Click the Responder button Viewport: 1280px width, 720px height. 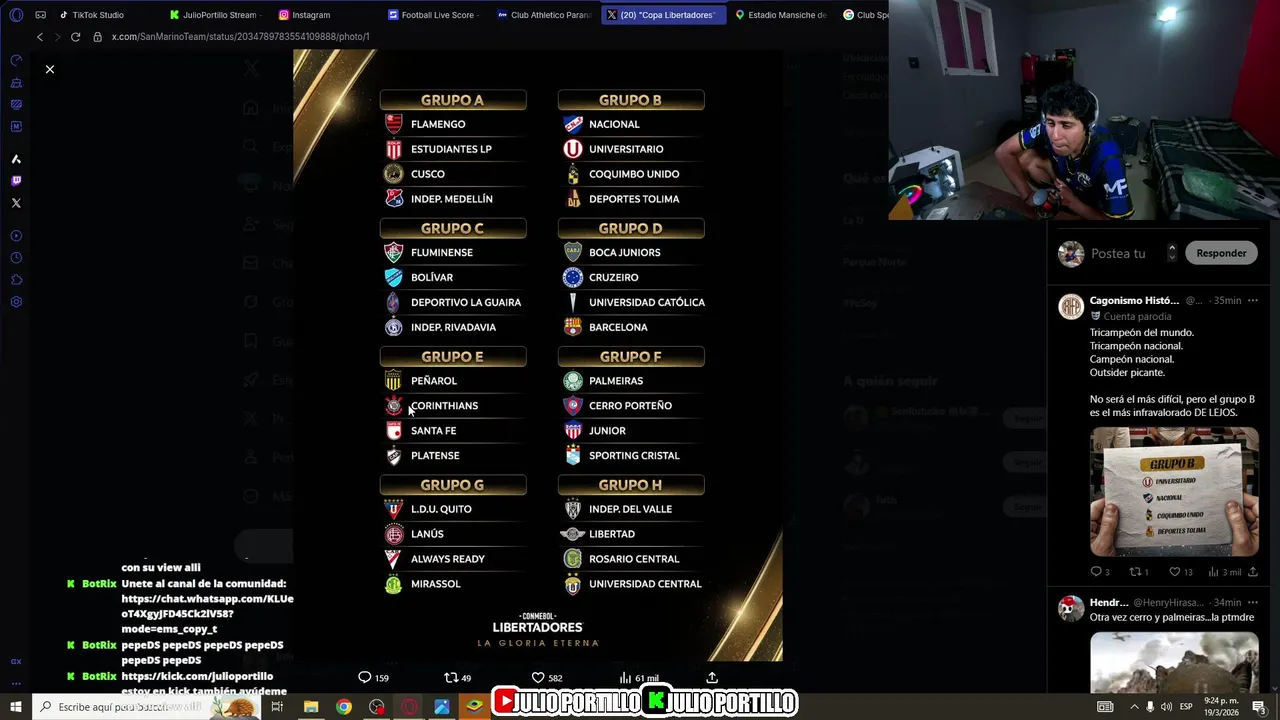[x=1221, y=253]
